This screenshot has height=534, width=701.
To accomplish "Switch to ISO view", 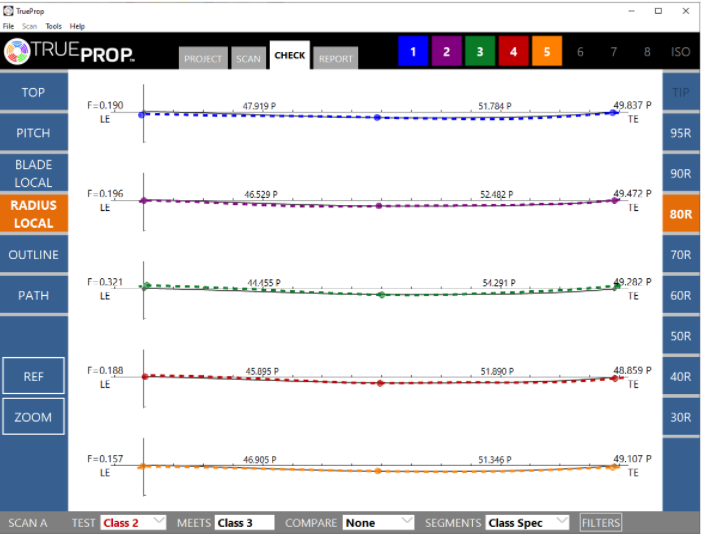I will point(680,52).
